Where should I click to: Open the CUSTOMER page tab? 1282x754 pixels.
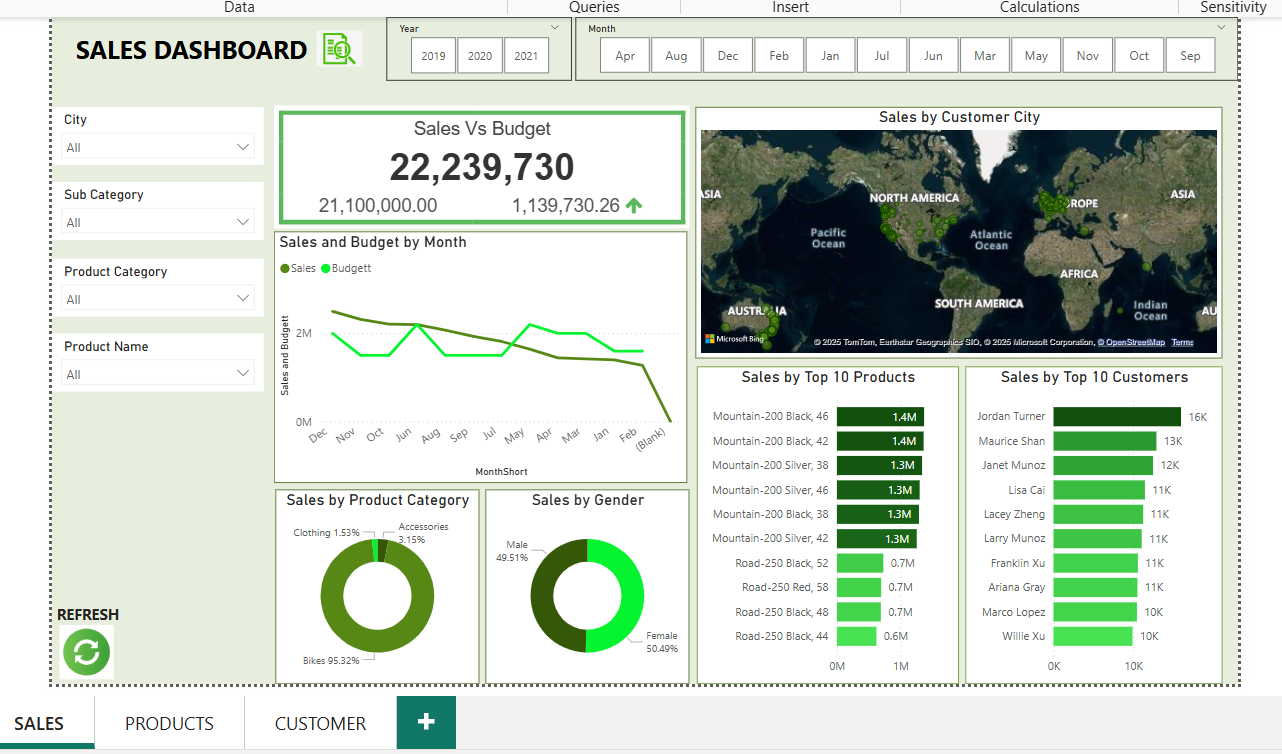point(320,723)
